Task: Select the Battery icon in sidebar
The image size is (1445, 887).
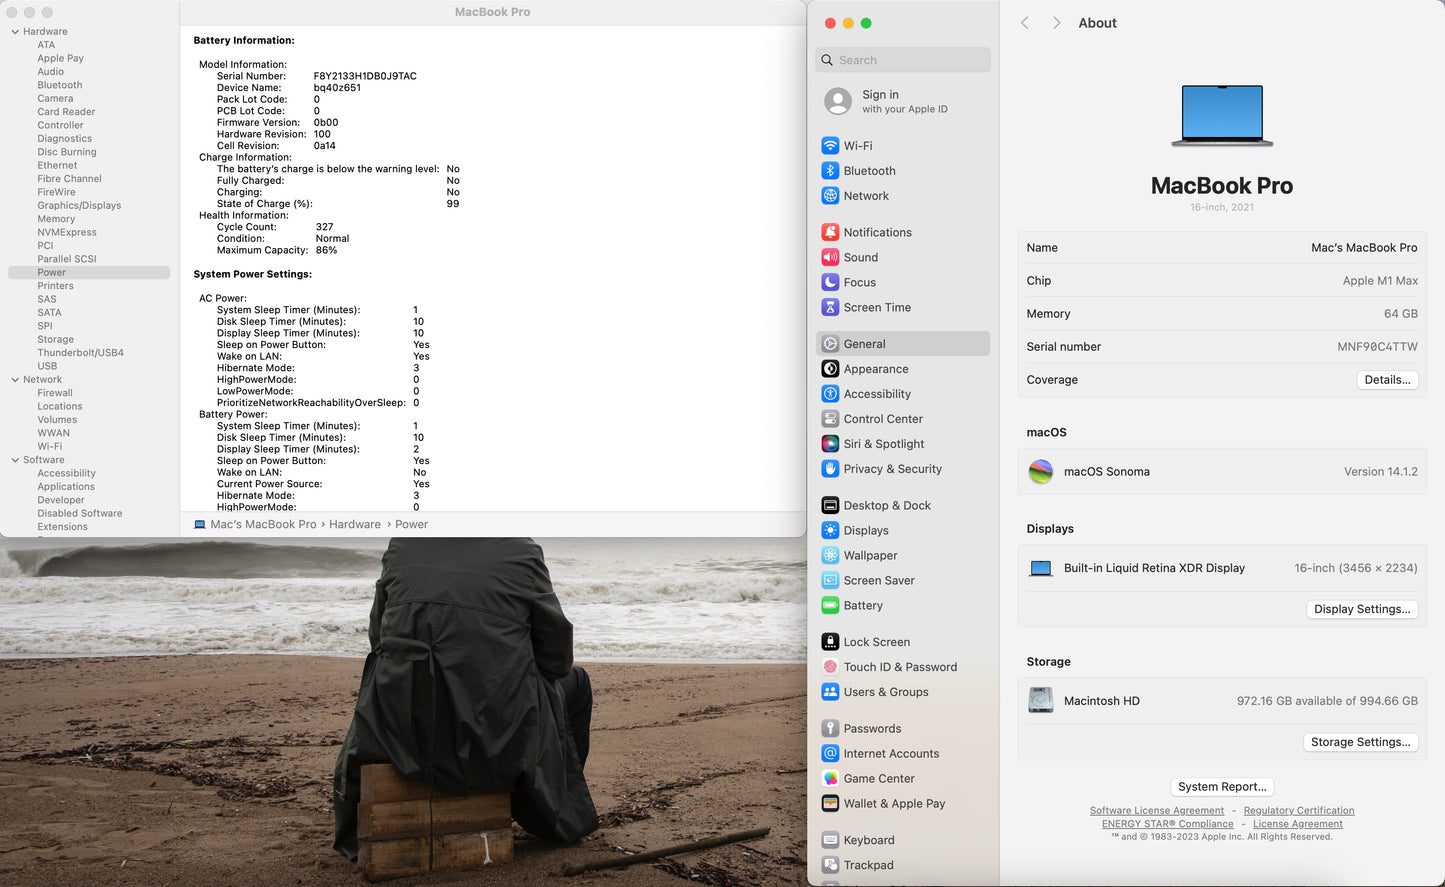Action: pos(830,605)
